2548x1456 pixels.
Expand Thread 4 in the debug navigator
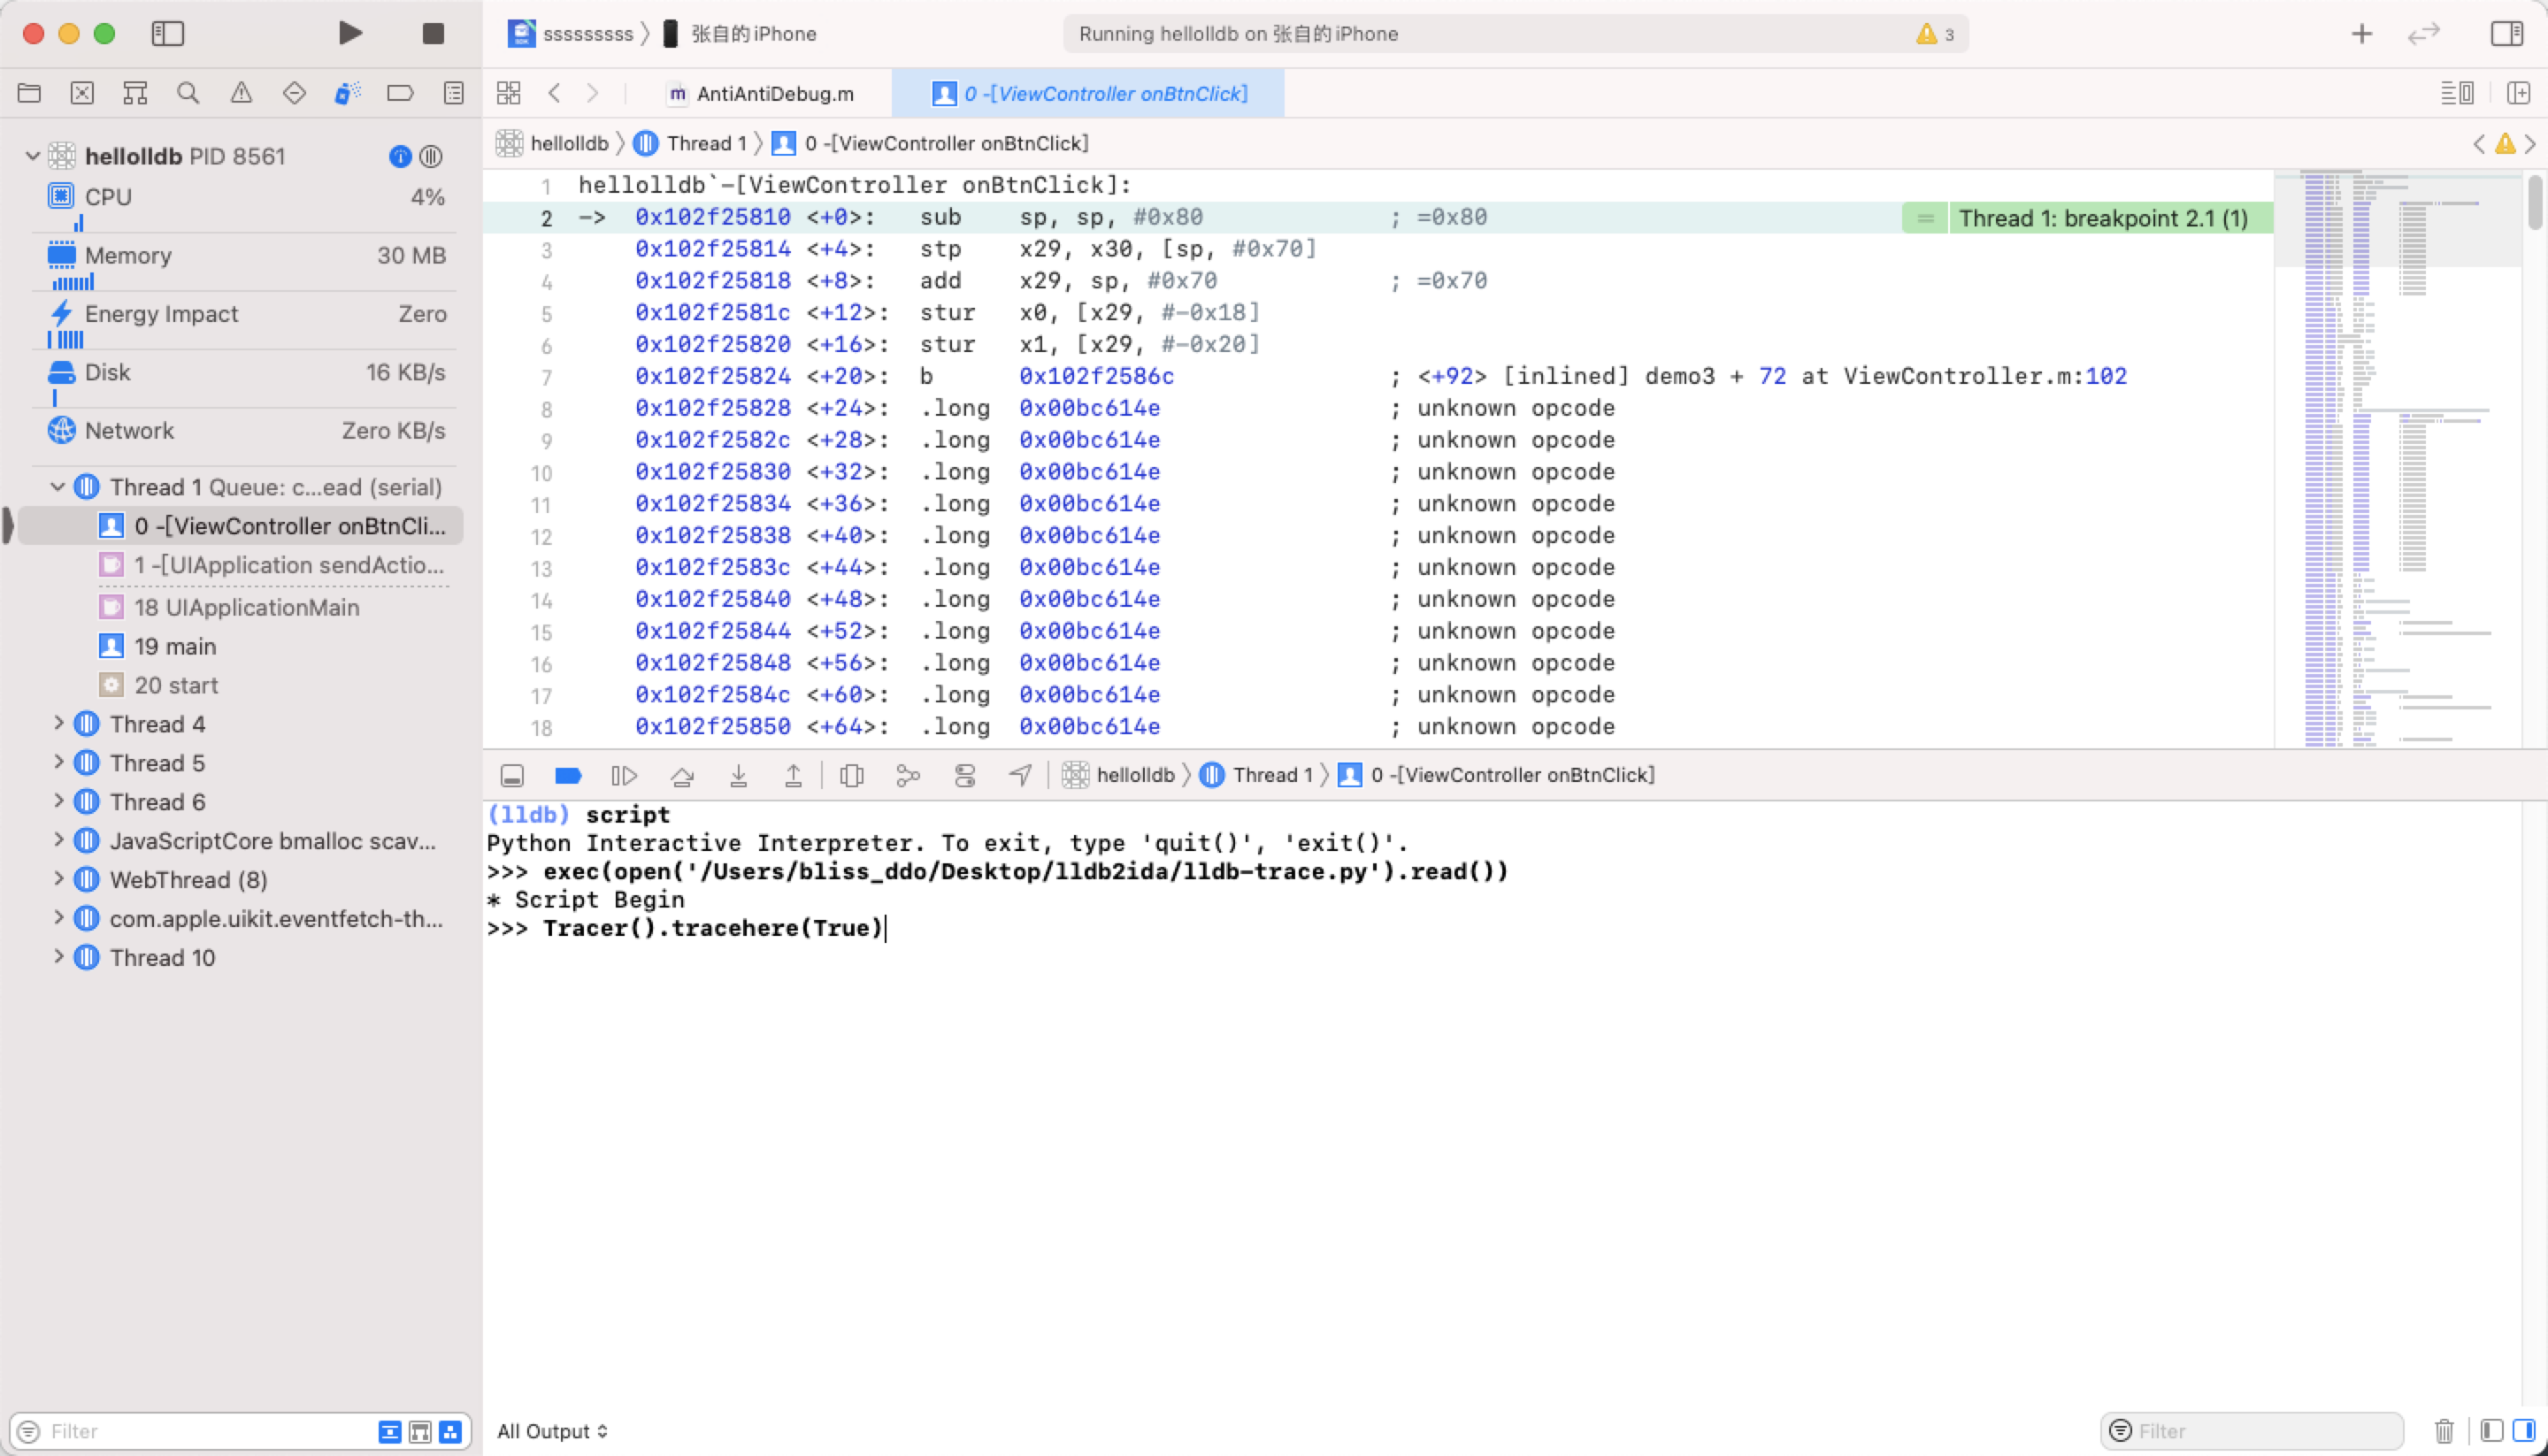pyautogui.click(x=58, y=723)
